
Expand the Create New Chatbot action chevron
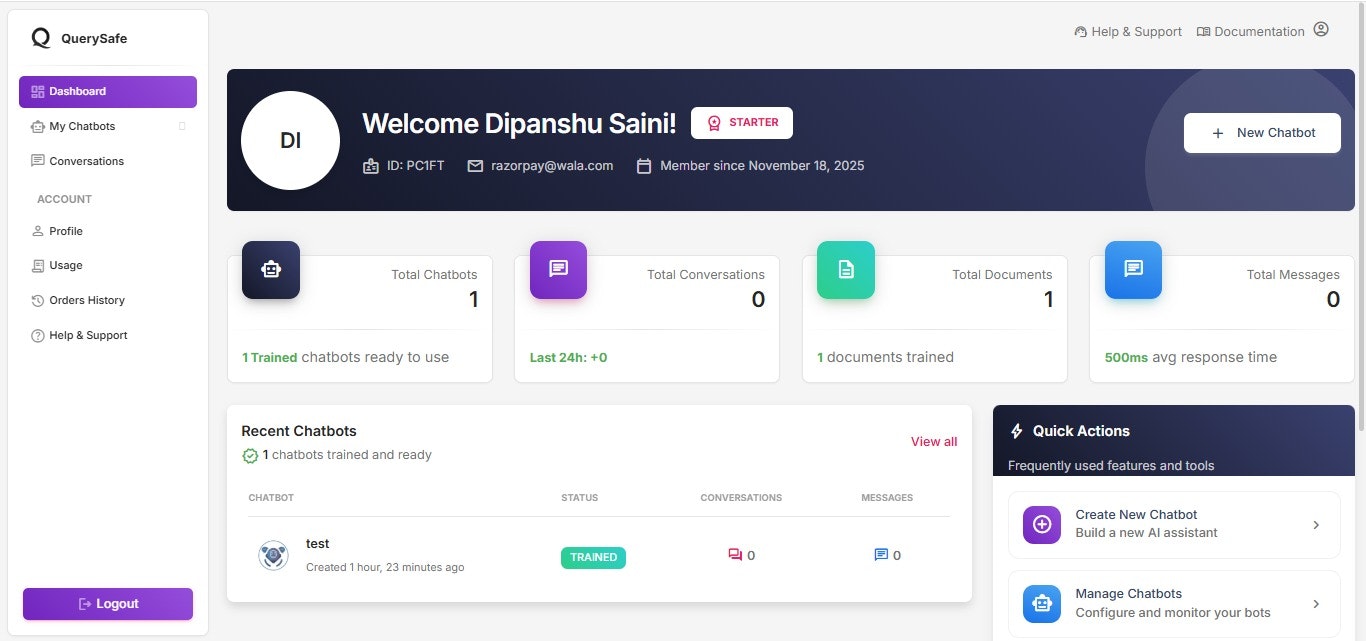[1317, 524]
